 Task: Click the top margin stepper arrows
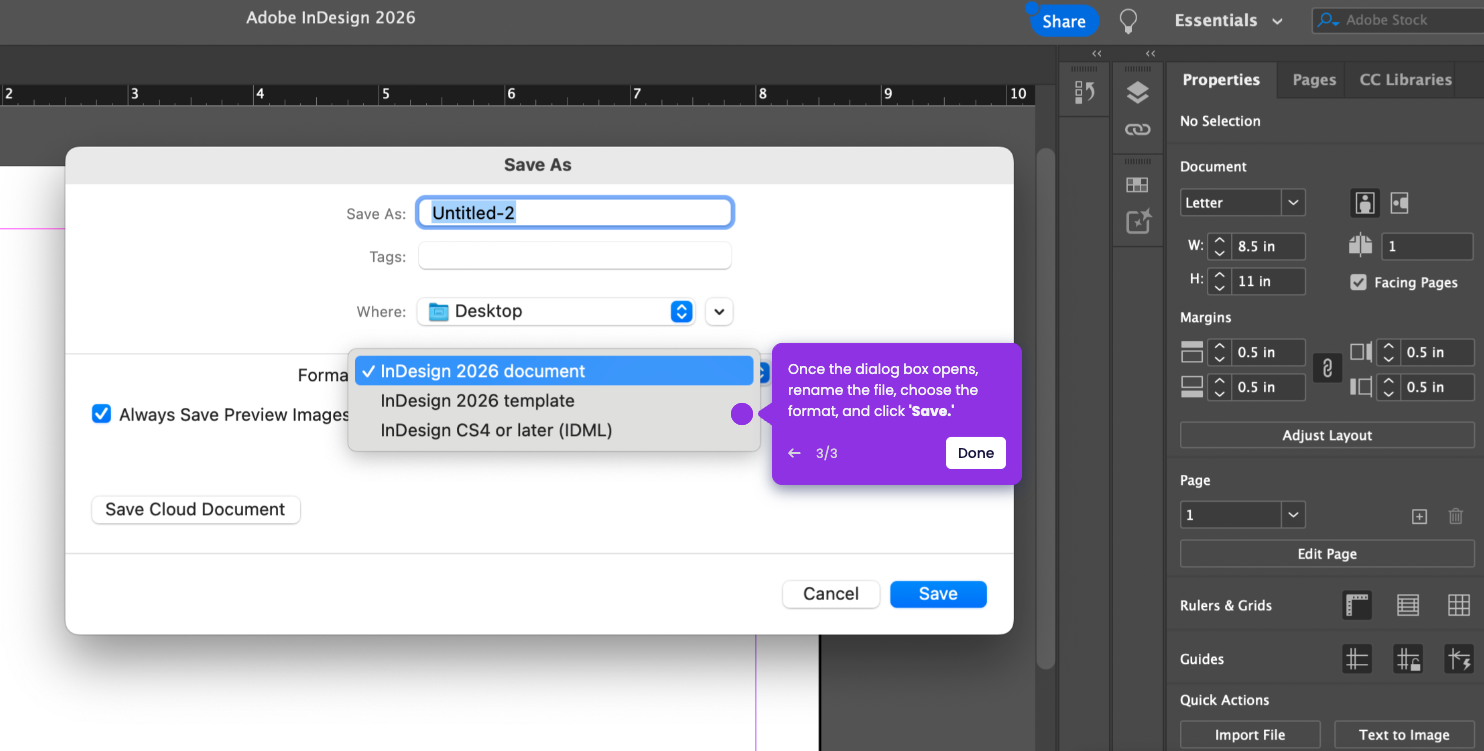[x=1219, y=352]
